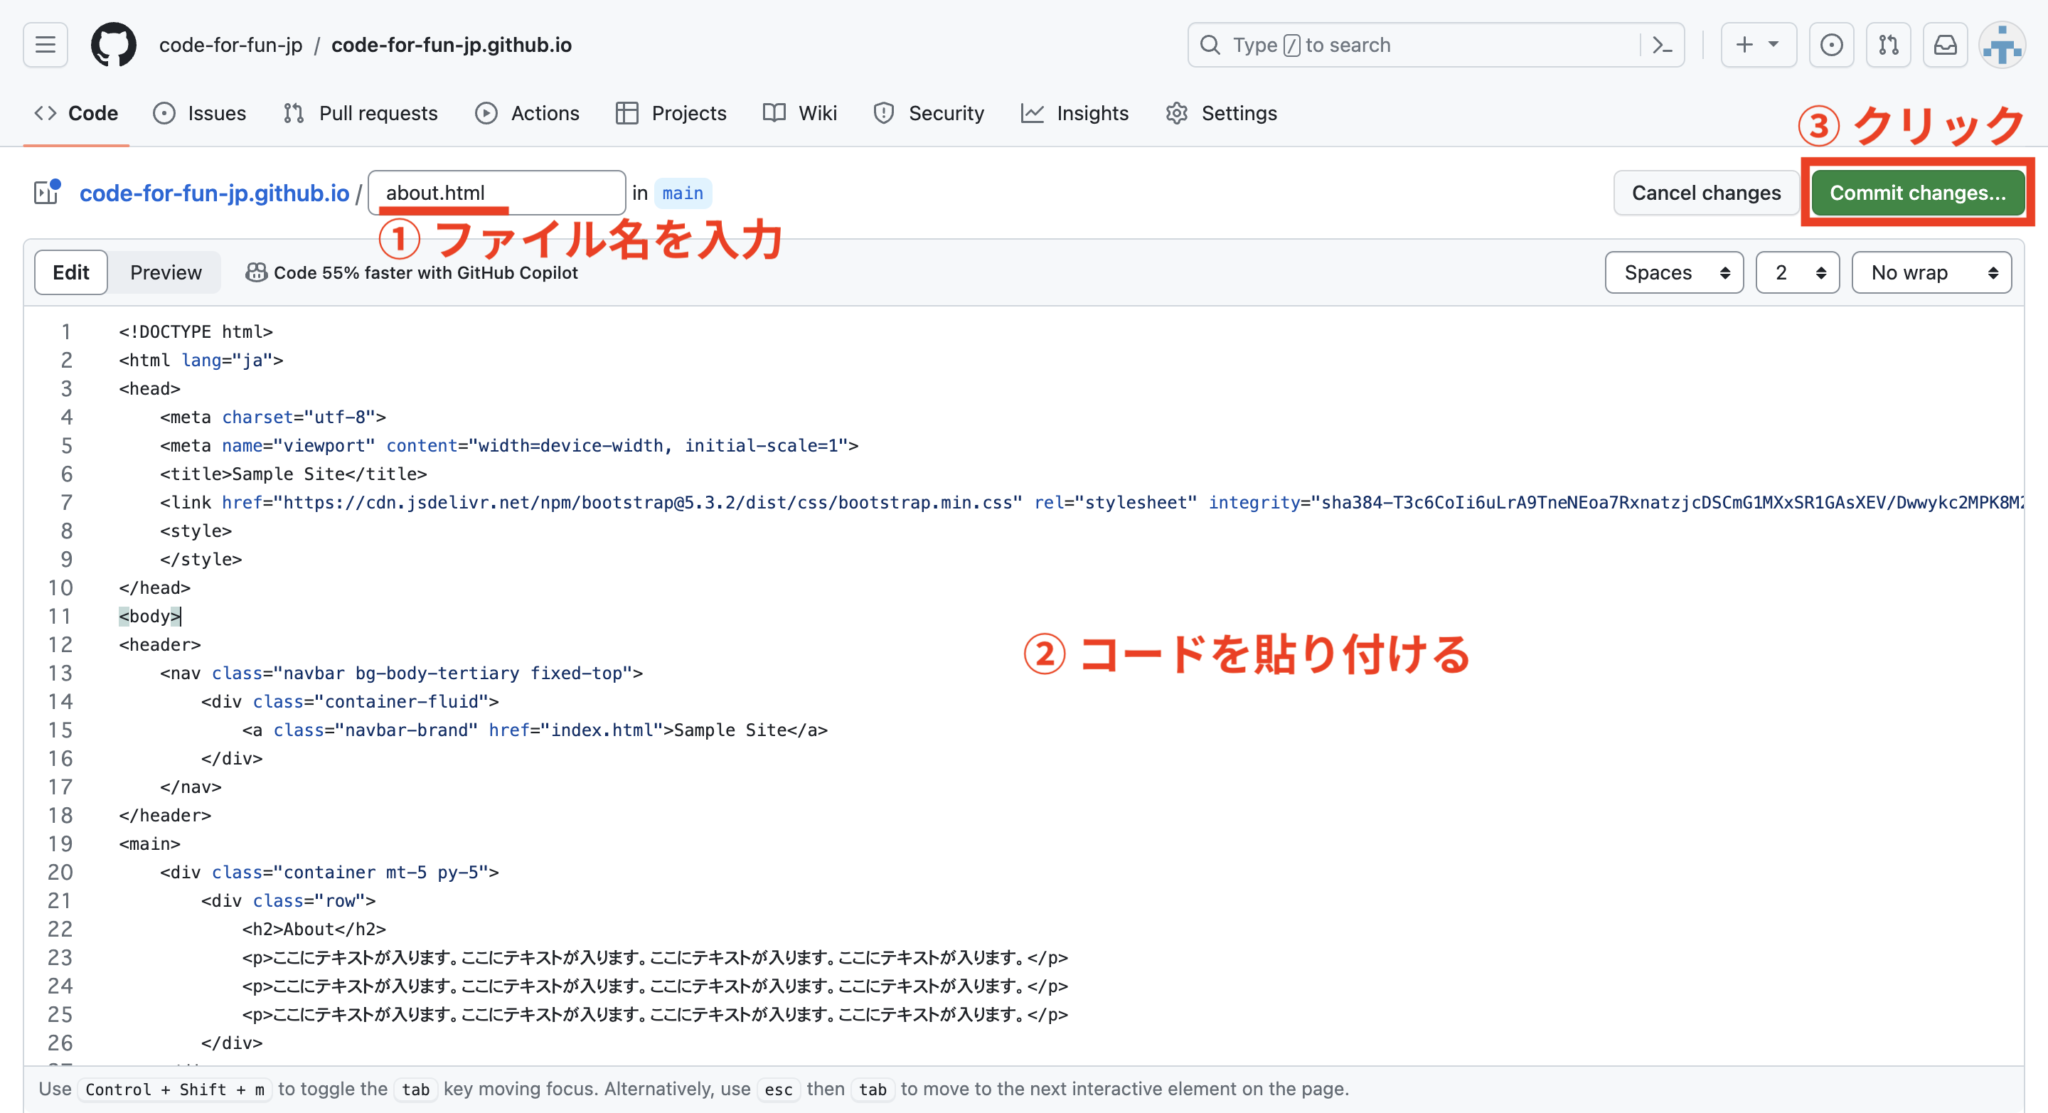Cancel the current changes
The height and width of the screenshot is (1113, 2048).
click(1706, 192)
